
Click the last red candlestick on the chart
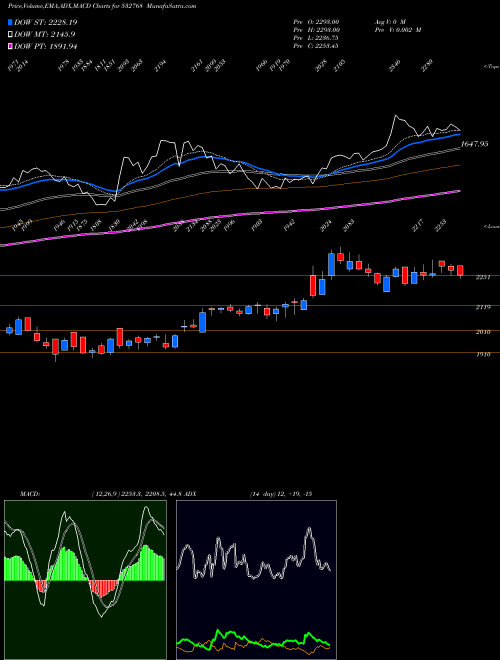(460, 271)
